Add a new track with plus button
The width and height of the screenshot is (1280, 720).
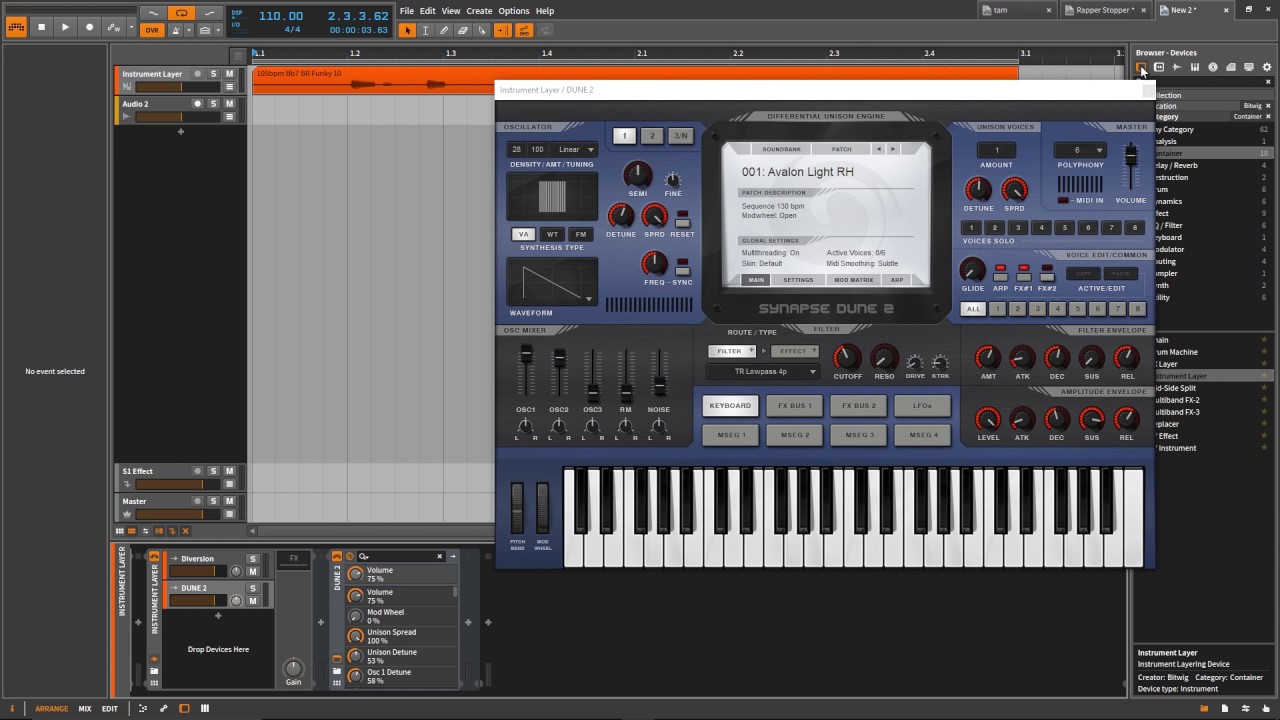coord(181,132)
